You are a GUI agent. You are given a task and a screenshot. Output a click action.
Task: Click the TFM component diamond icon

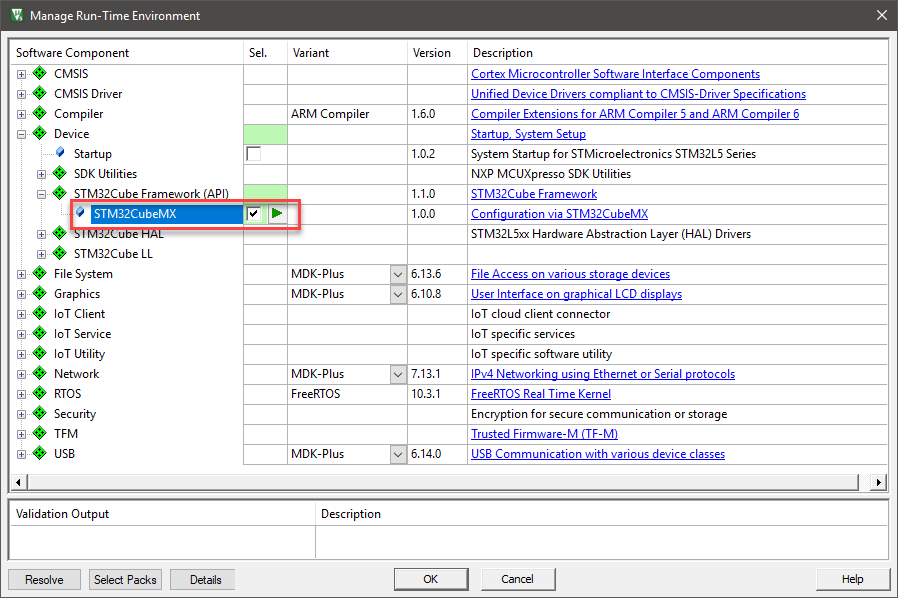point(40,434)
